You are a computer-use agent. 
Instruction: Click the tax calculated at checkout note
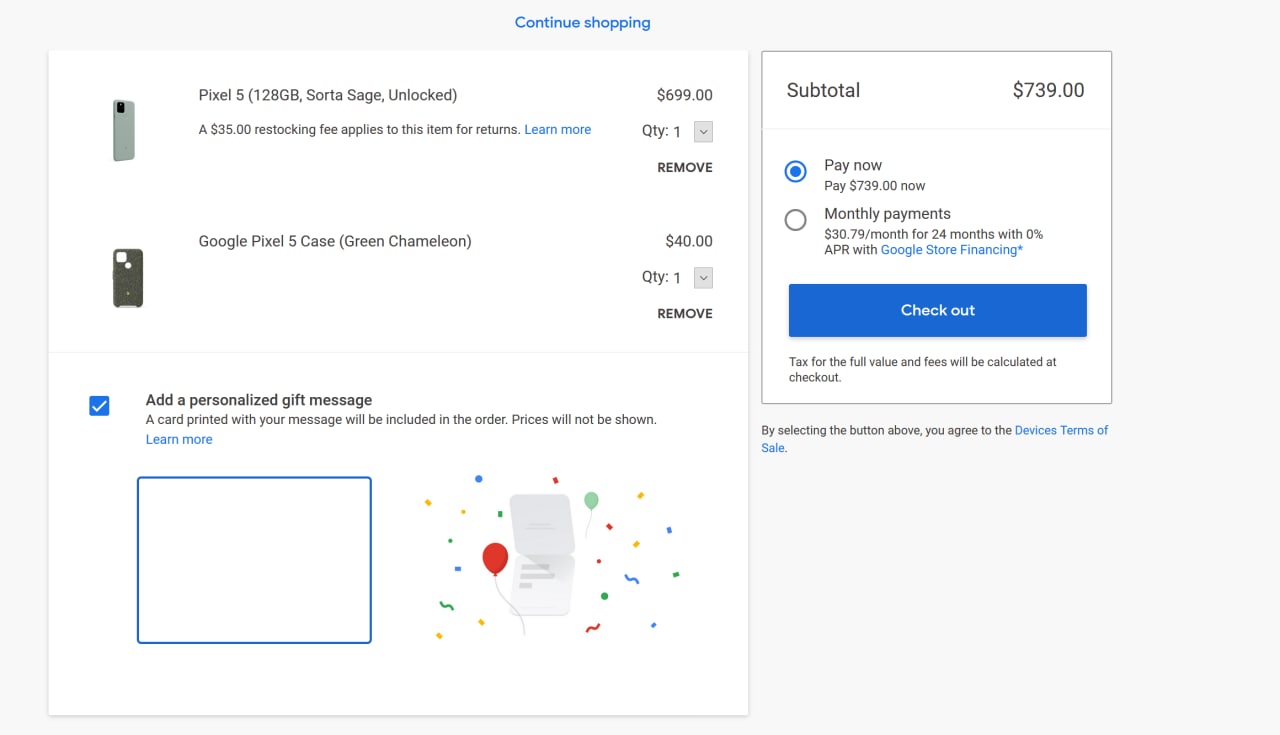pyautogui.click(x=923, y=369)
